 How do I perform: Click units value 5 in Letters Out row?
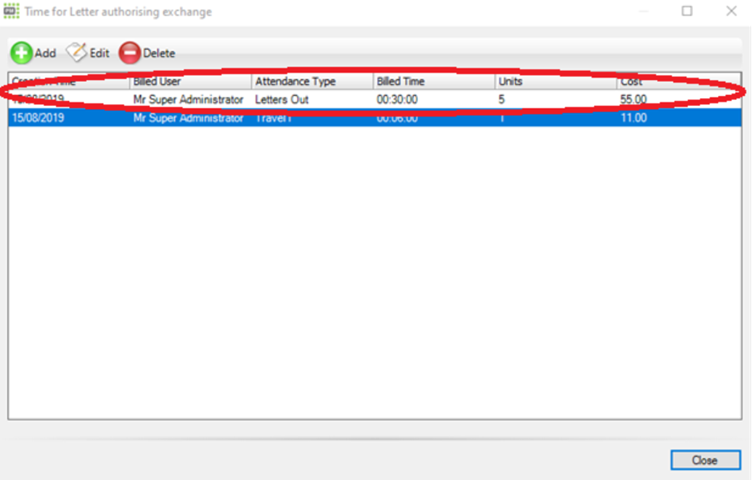pyautogui.click(x=501, y=100)
